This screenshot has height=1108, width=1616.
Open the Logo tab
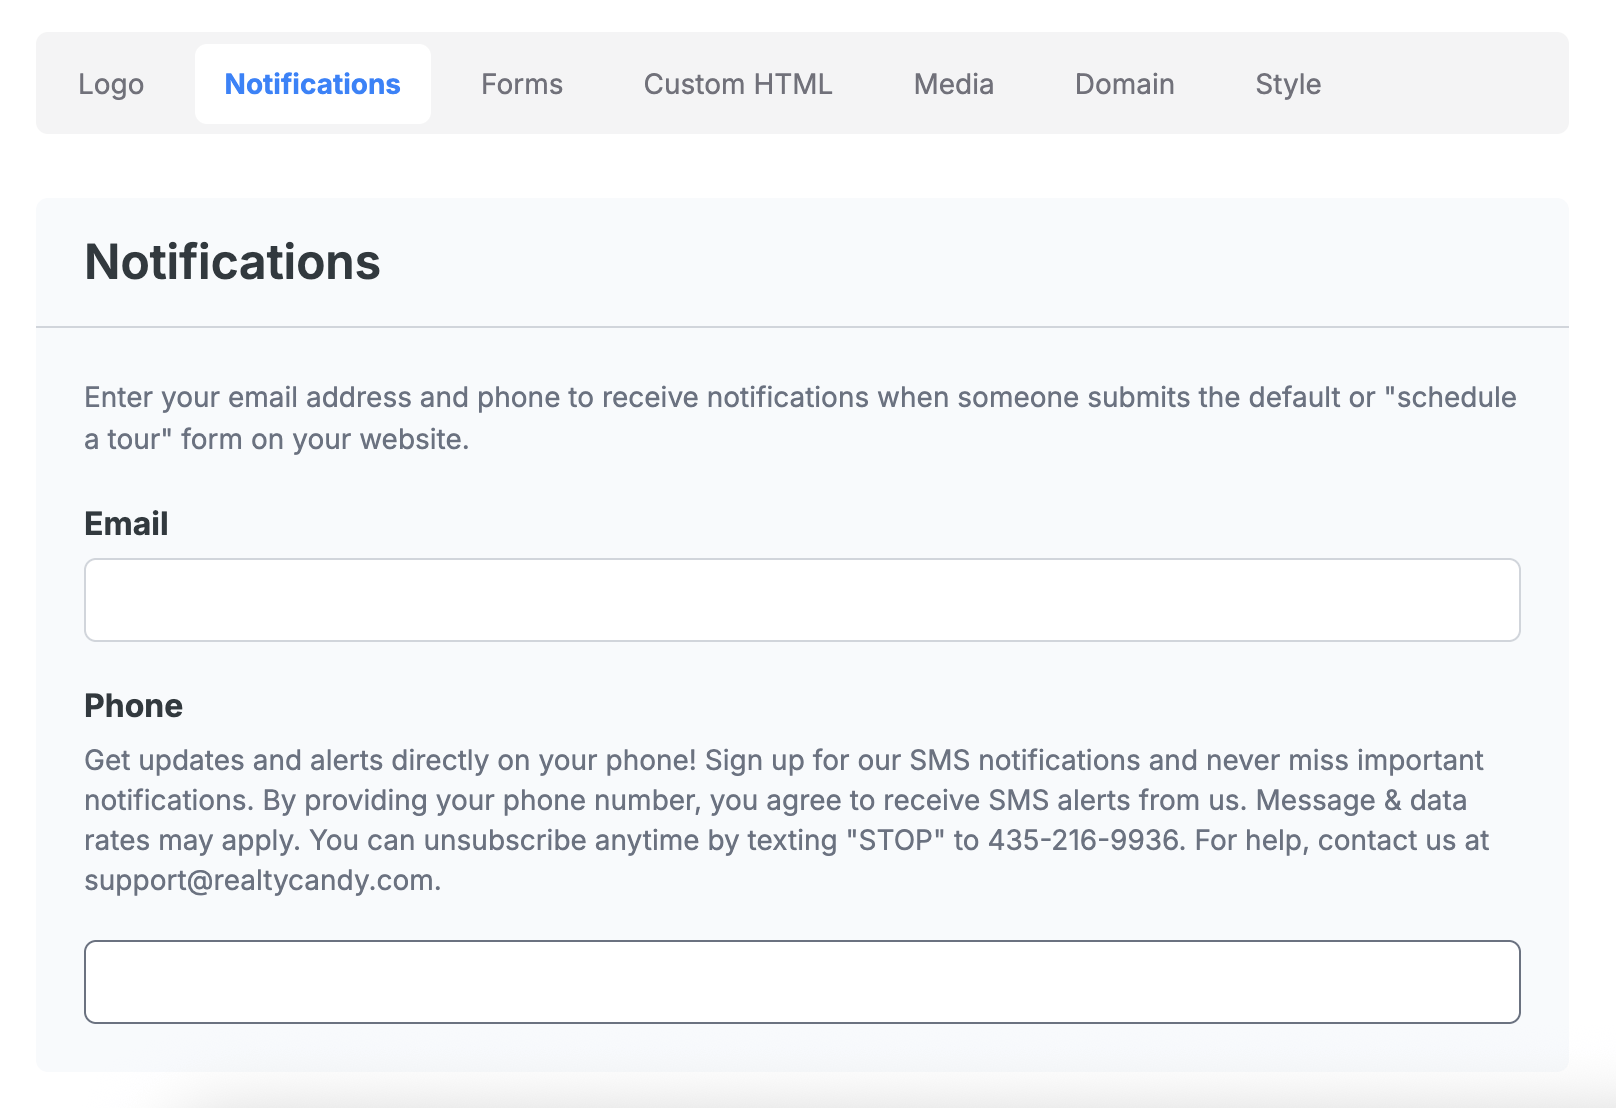[111, 84]
